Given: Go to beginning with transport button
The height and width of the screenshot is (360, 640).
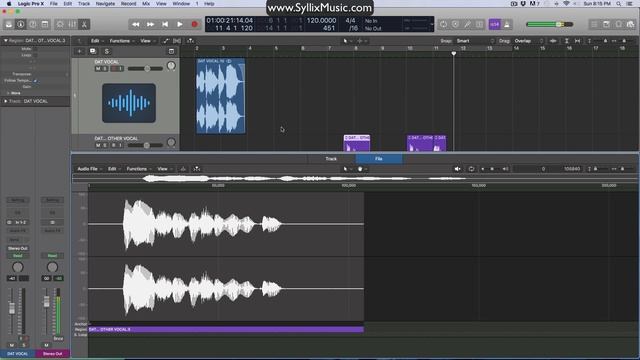Looking at the screenshot, I should [165, 24].
